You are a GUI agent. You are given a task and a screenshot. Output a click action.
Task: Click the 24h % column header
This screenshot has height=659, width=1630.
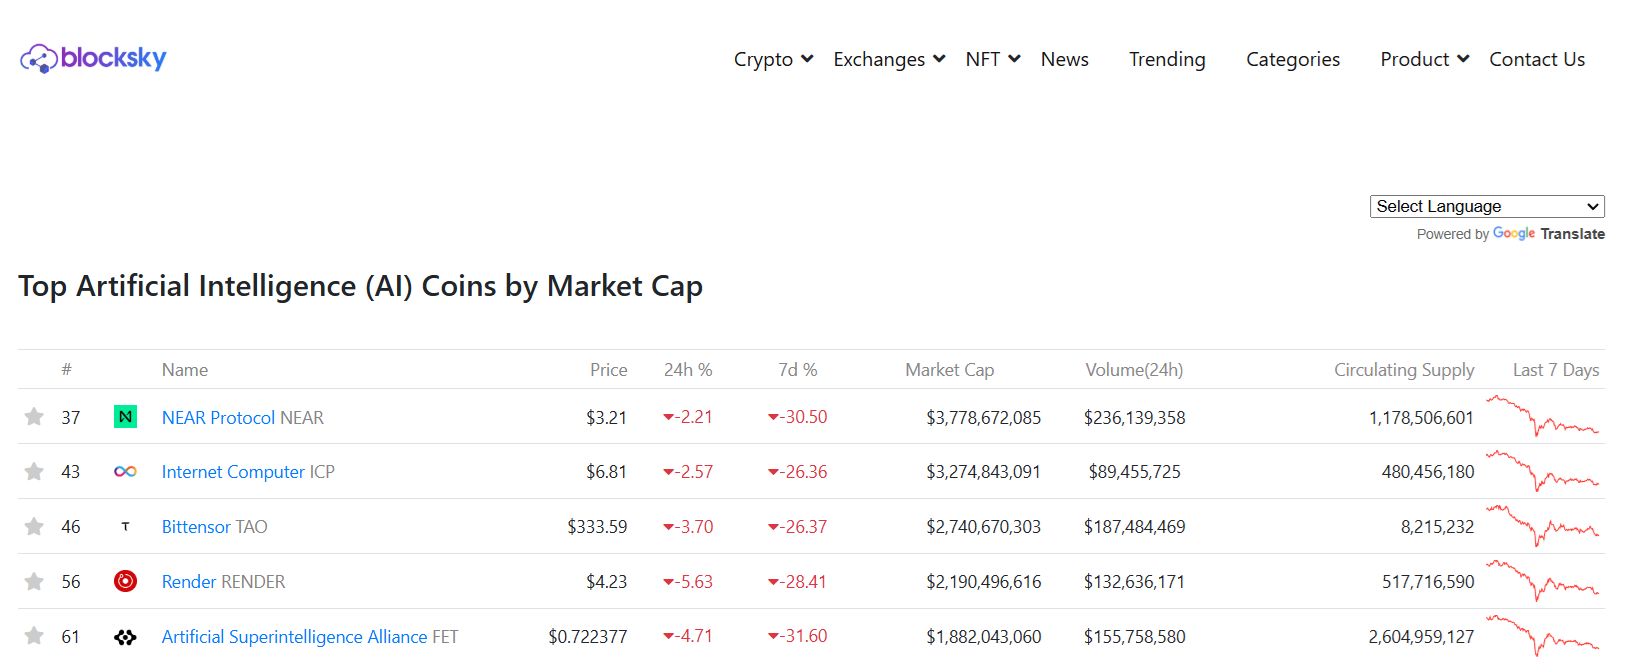pyautogui.click(x=688, y=370)
